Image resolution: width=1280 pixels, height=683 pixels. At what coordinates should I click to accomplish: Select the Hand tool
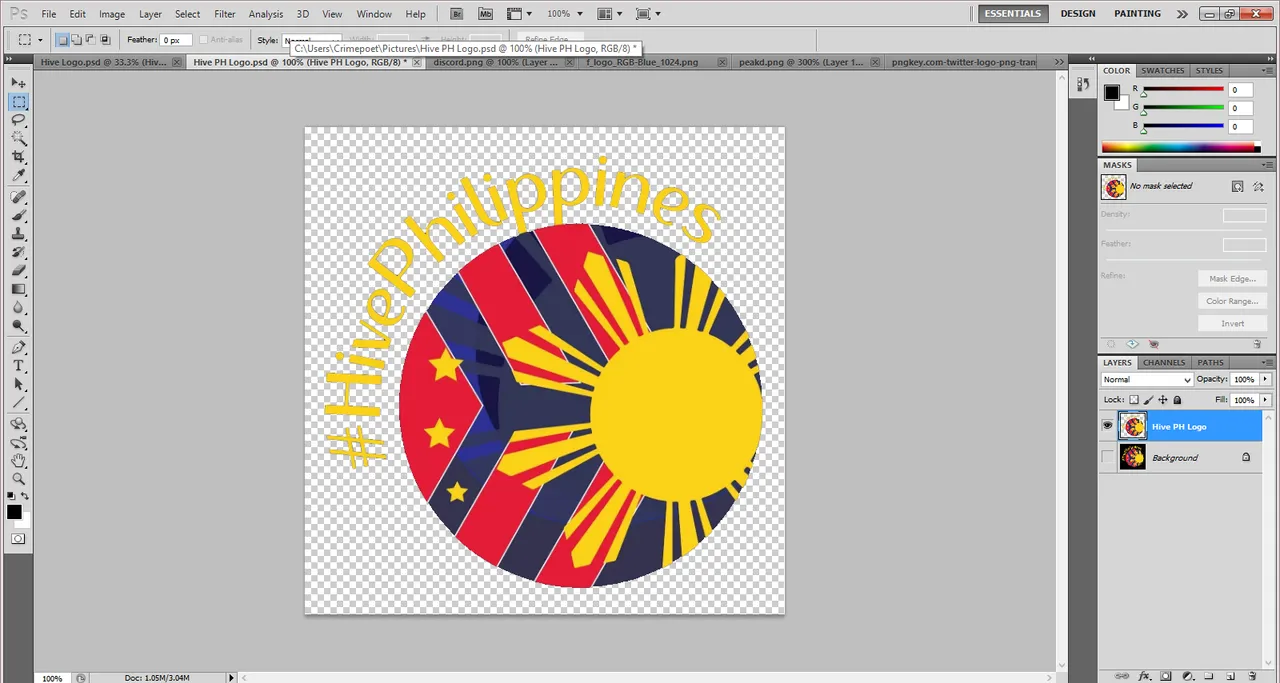[18, 461]
